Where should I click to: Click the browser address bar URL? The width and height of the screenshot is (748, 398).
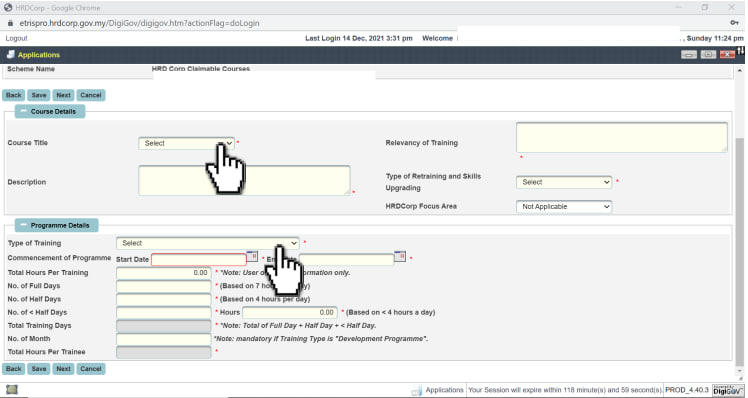139,23
